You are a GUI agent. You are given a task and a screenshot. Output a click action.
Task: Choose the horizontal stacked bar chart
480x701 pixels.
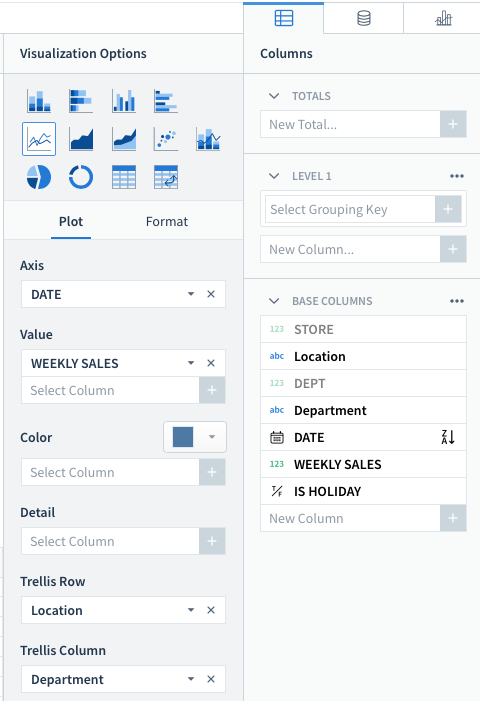[81, 101]
